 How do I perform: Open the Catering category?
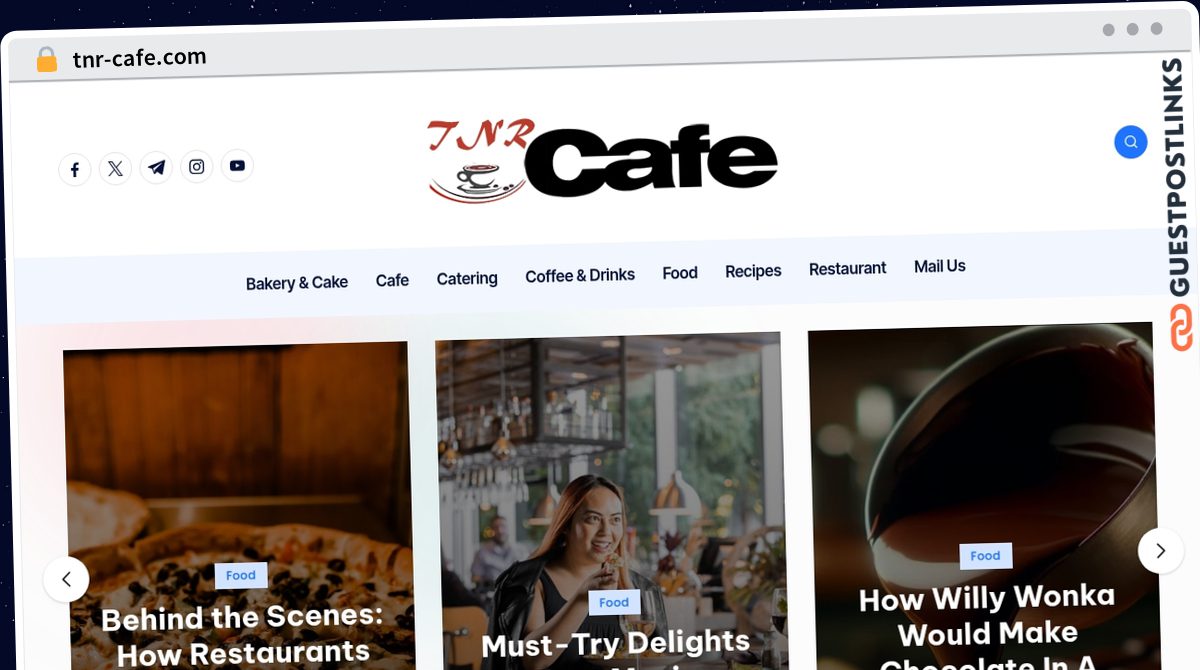point(467,278)
